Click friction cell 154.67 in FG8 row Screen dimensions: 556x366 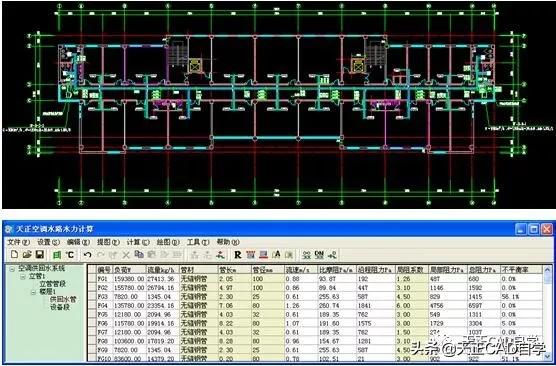(337, 341)
